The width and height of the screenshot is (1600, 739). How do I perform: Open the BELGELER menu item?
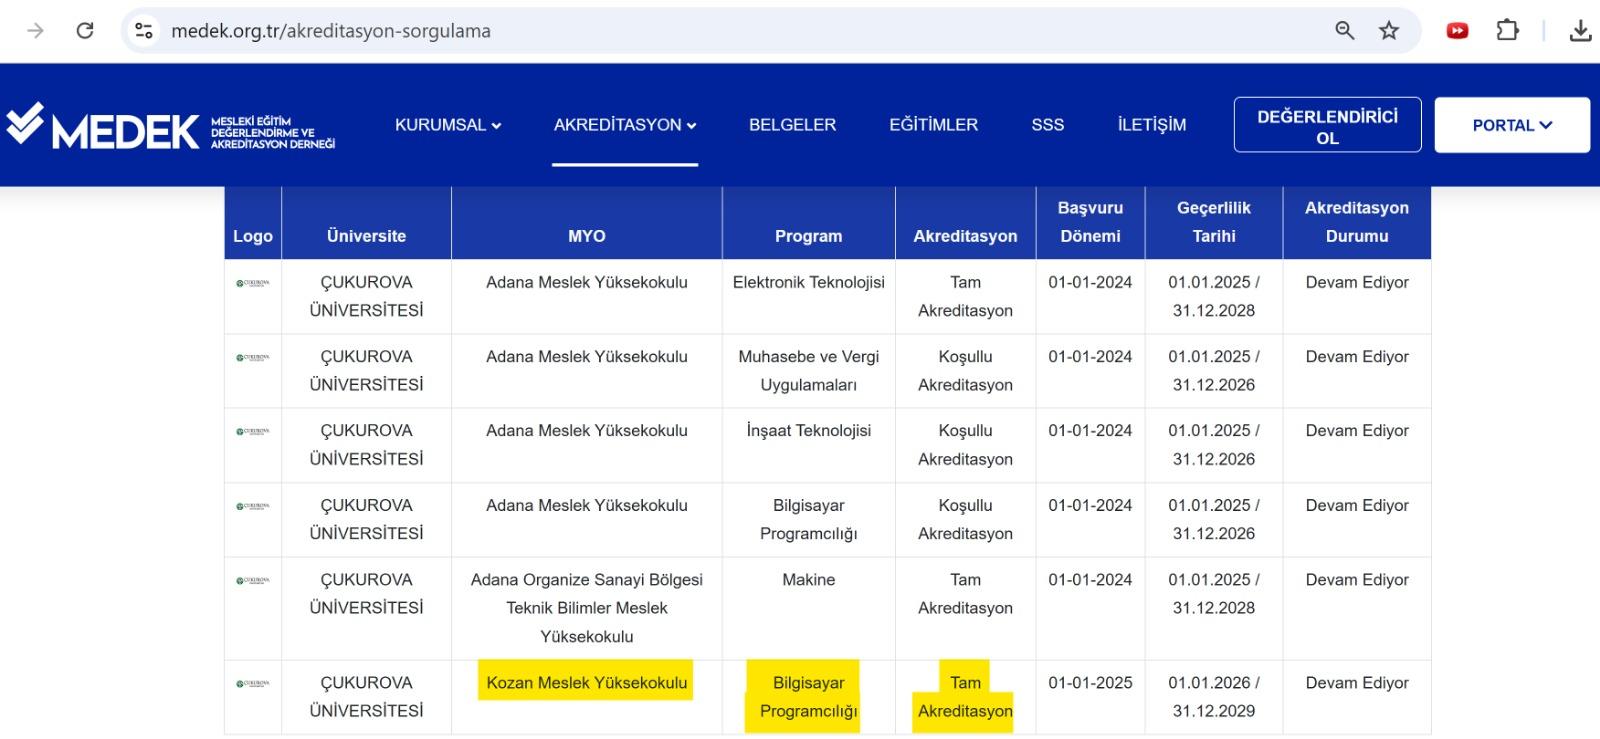[792, 125]
